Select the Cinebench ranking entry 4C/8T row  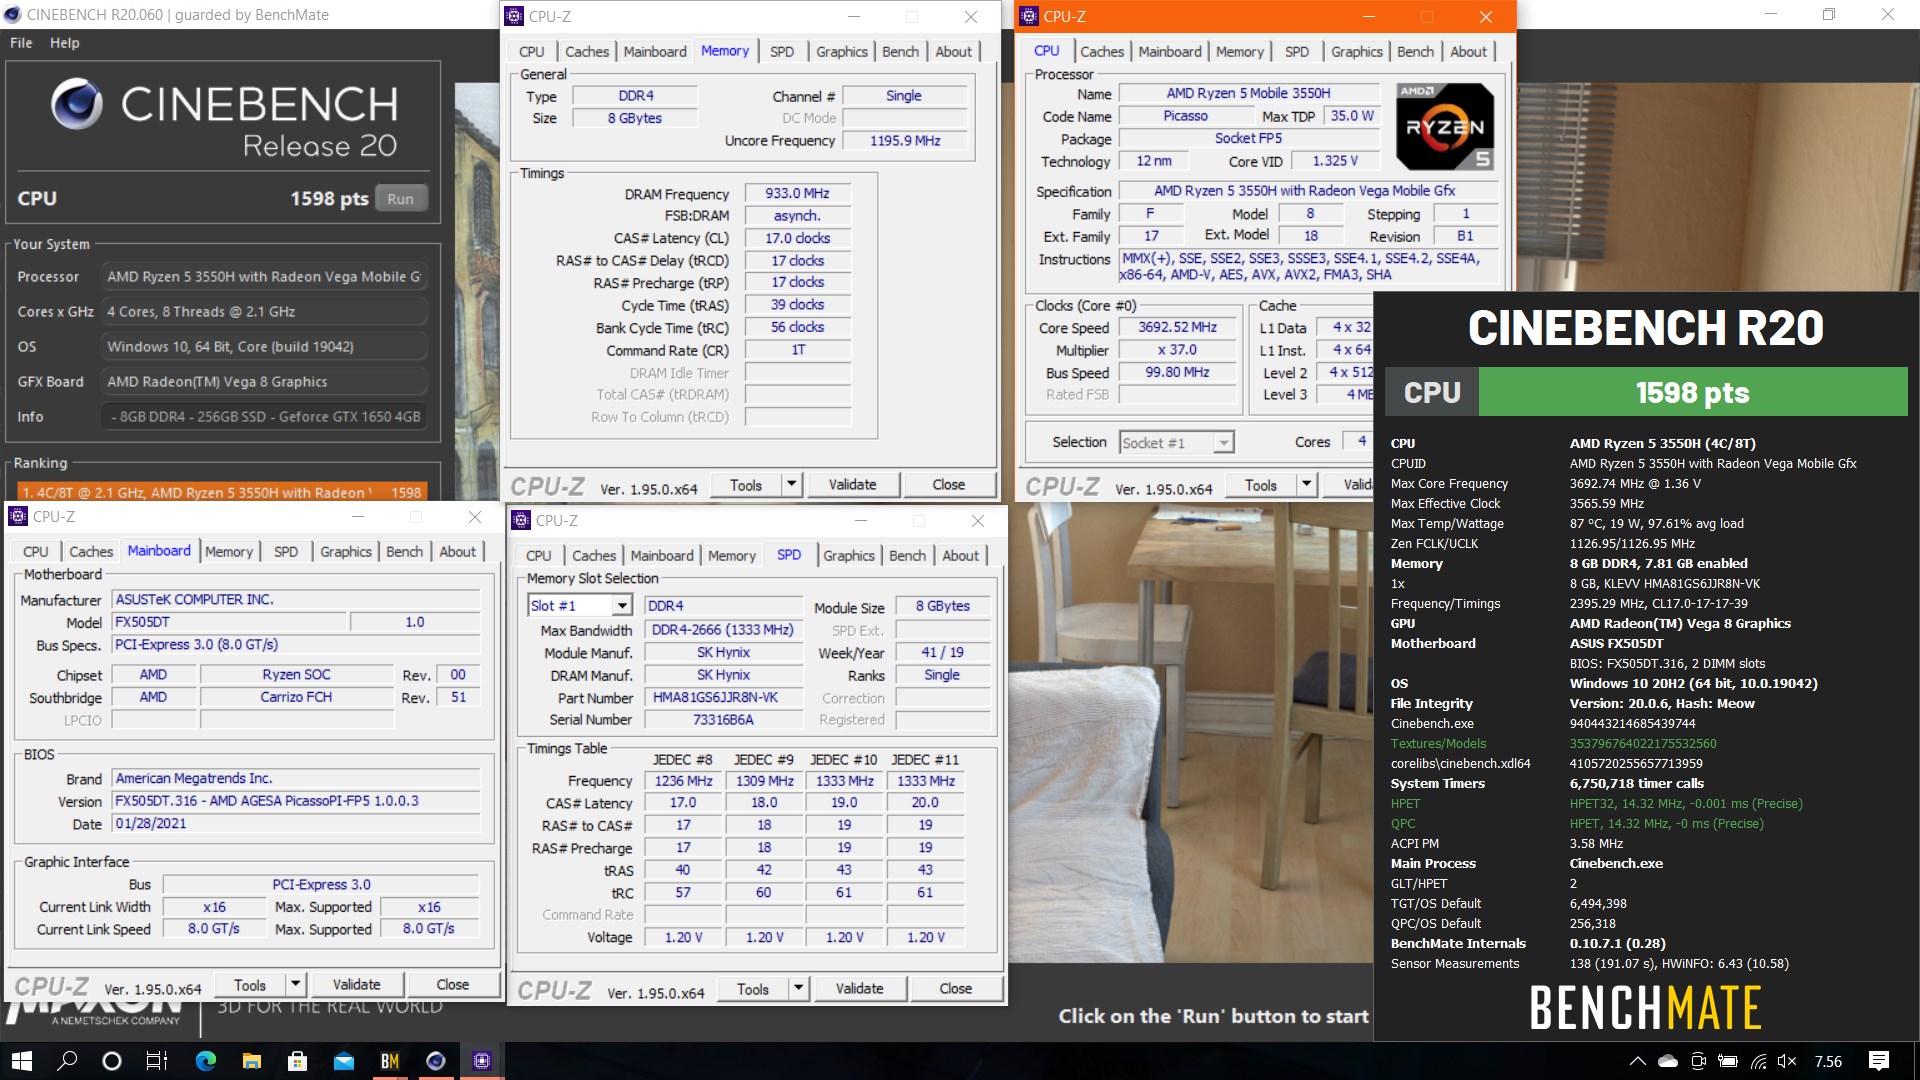point(224,492)
